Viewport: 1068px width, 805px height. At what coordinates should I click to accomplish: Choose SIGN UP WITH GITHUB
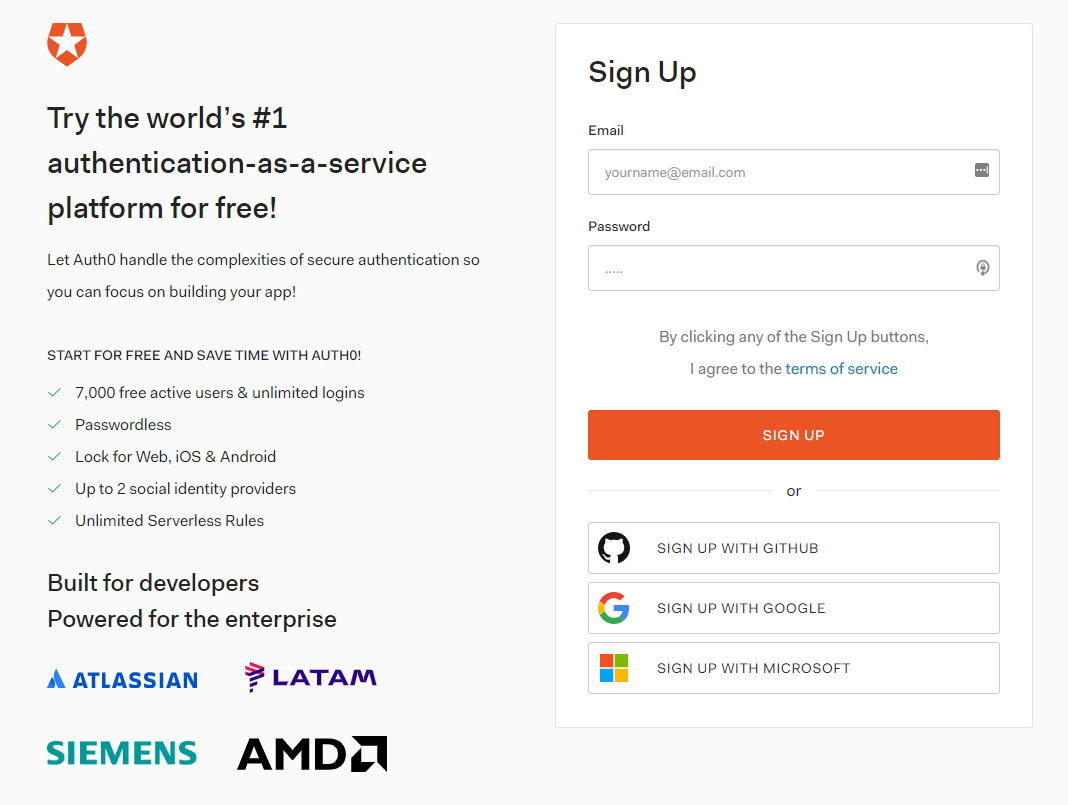[793, 548]
